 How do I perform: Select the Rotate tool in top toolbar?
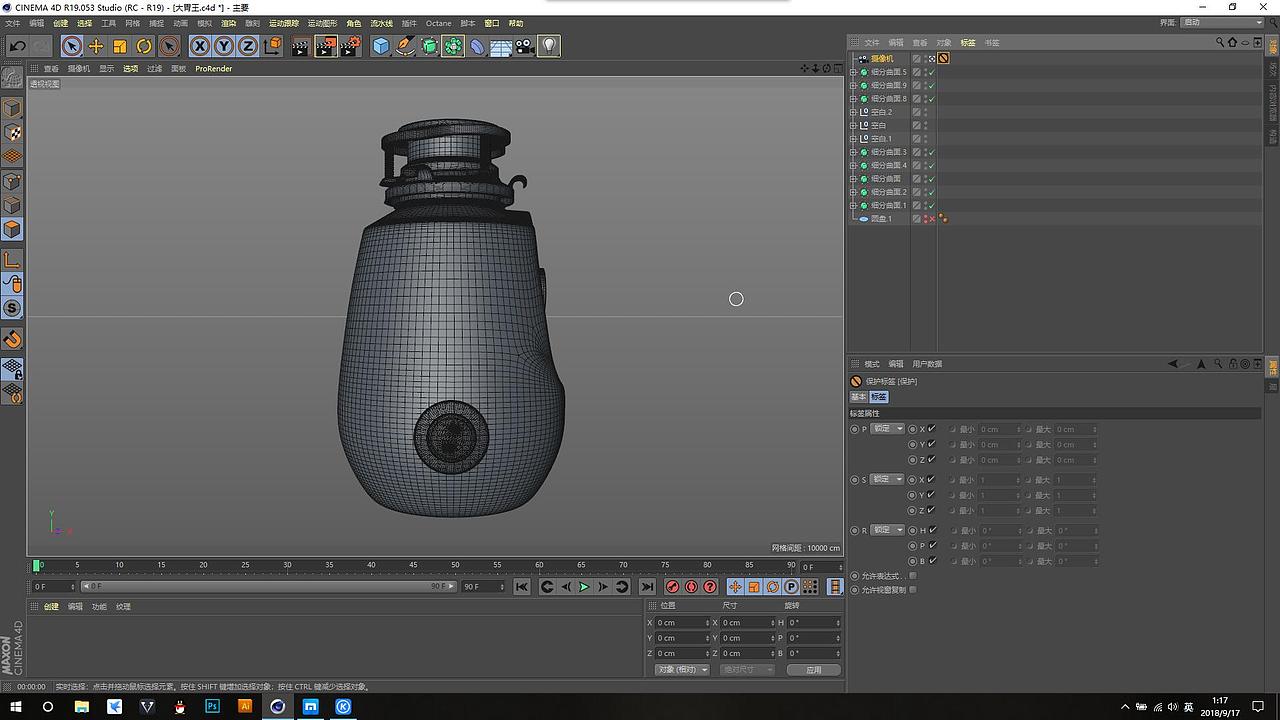pos(144,46)
